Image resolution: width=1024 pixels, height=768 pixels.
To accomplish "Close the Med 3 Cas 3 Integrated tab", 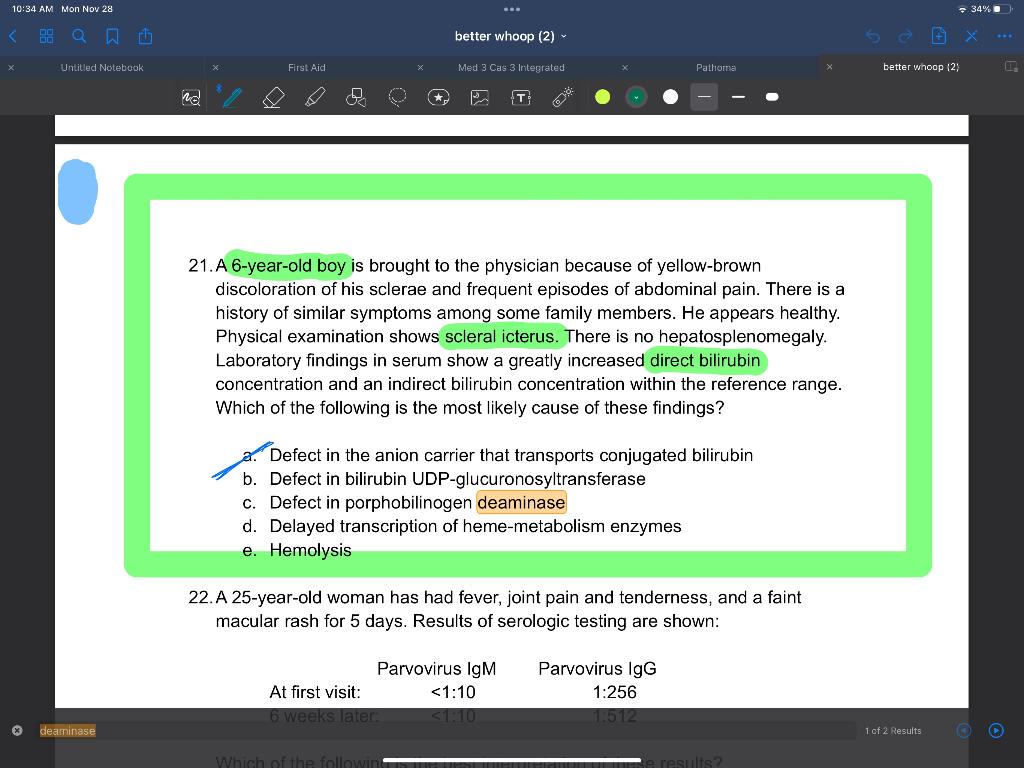I will coord(420,67).
